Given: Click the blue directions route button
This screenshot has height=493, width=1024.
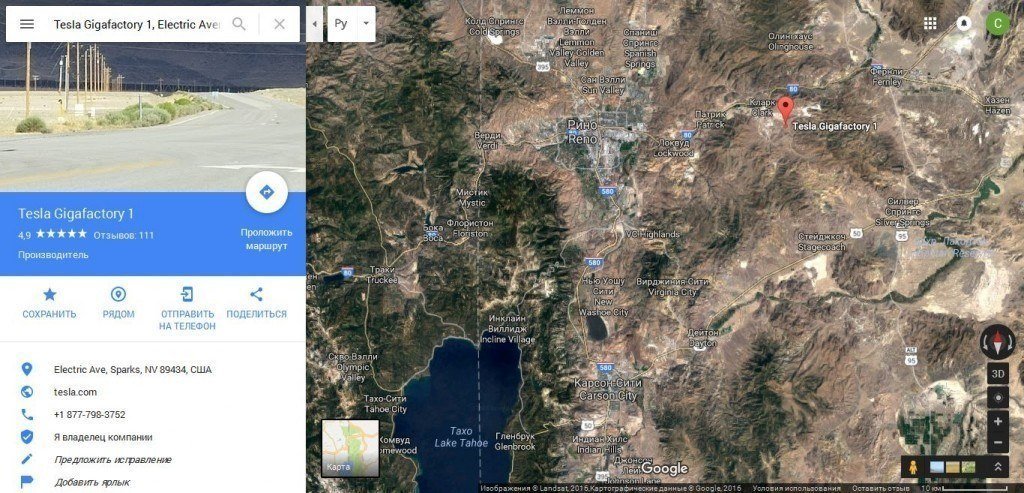Looking at the screenshot, I should 266,192.
